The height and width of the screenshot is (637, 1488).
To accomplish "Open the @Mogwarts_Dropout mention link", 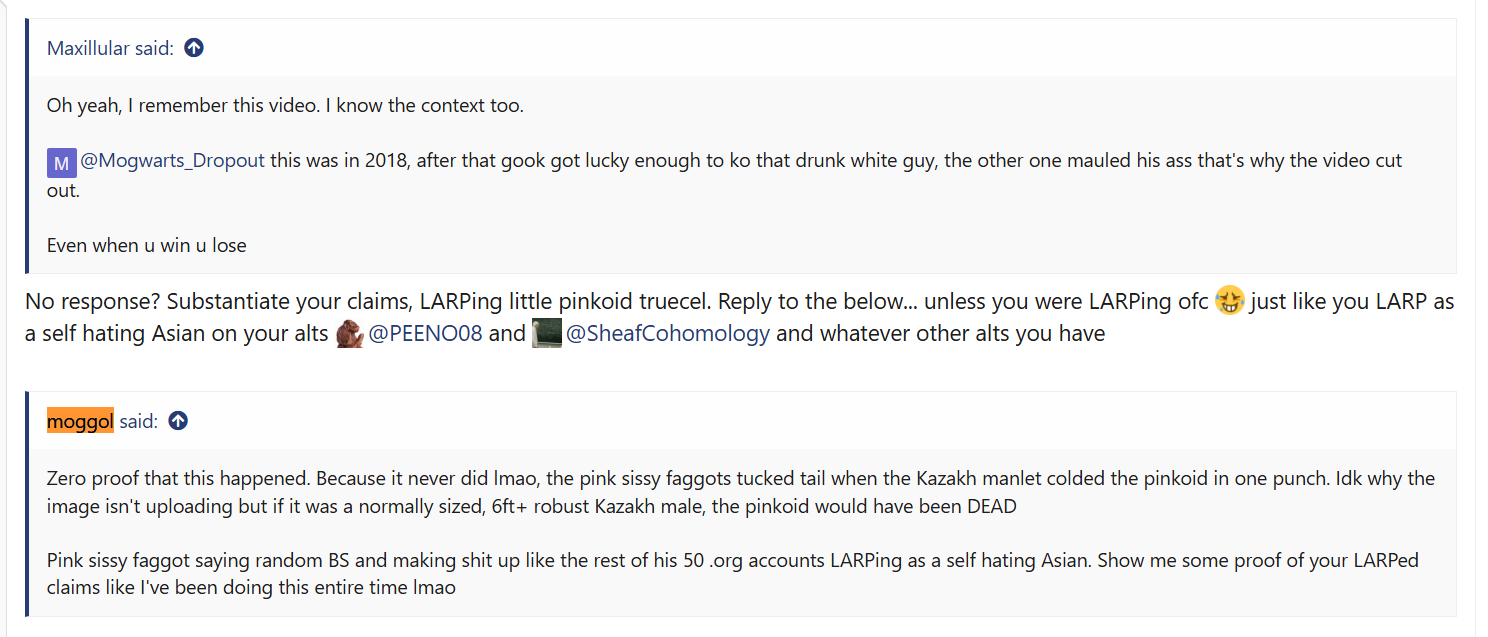I will 172,161.
